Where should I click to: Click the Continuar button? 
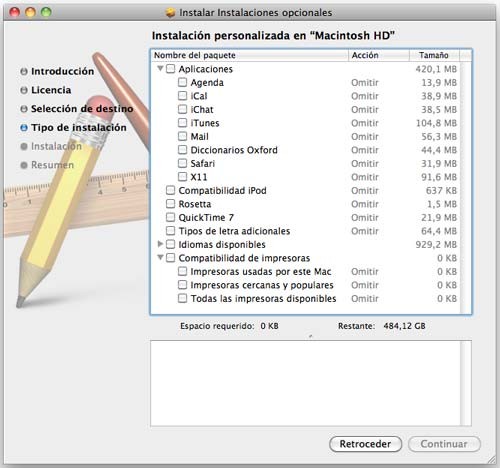click(444, 444)
